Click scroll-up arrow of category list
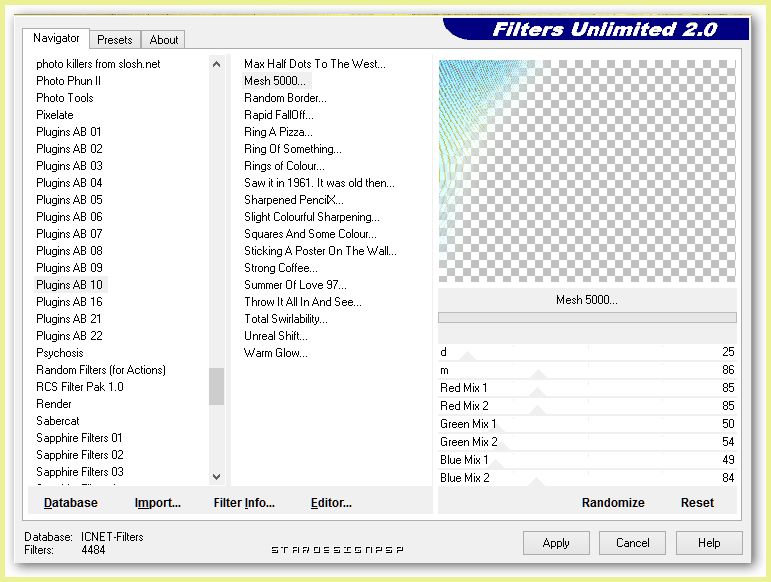This screenshot has height=582, width=771. (x=216, y=64)
